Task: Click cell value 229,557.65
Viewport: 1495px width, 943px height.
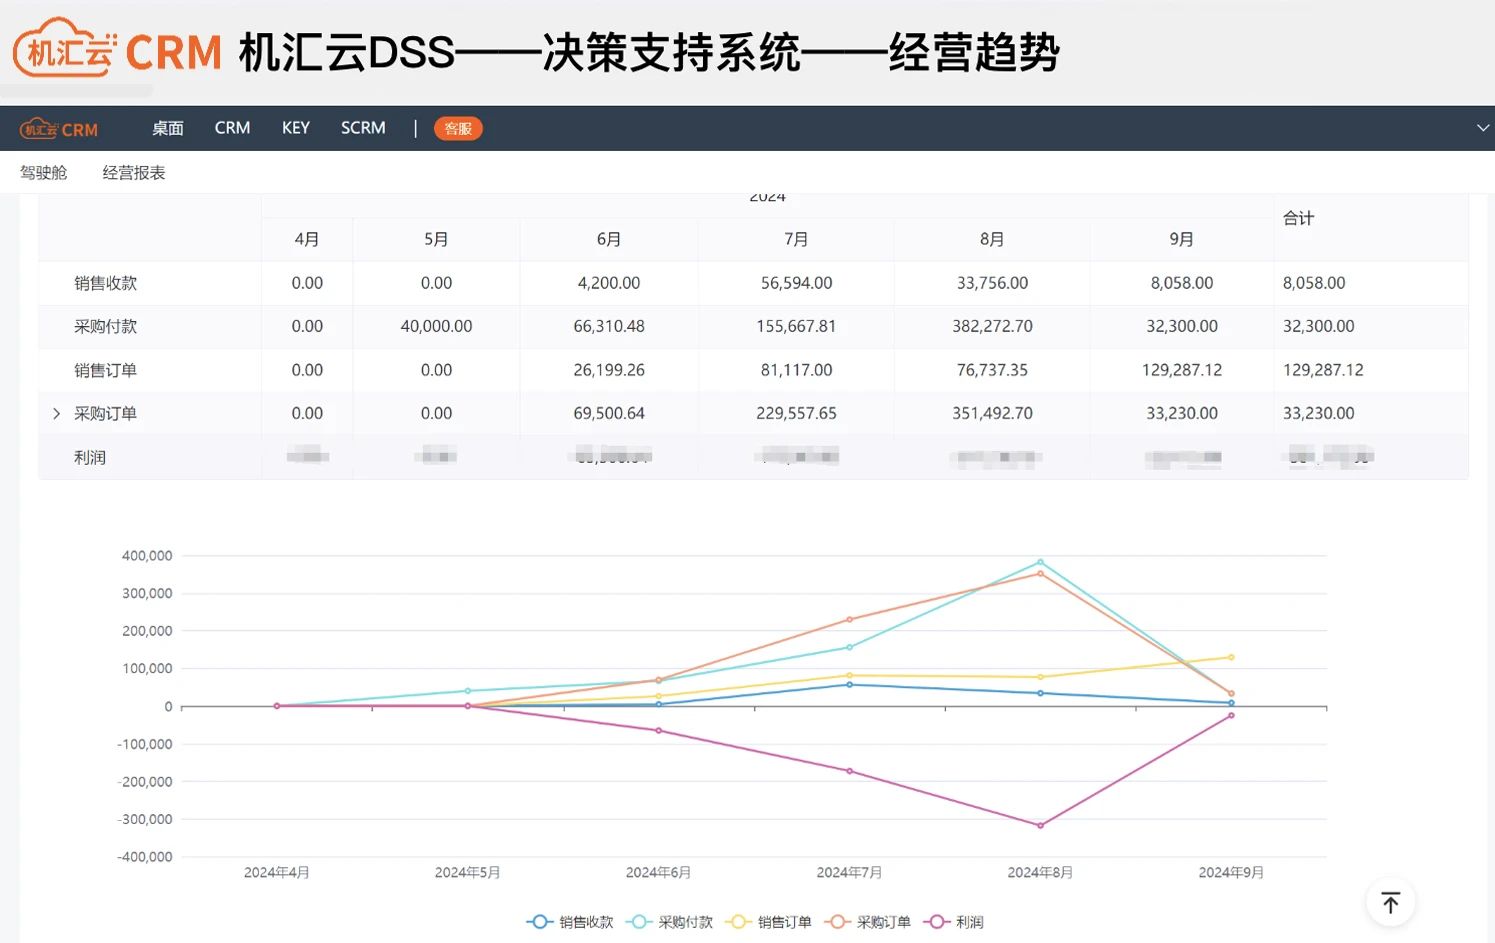Action: pyautogui.click(x=796, y=413)
